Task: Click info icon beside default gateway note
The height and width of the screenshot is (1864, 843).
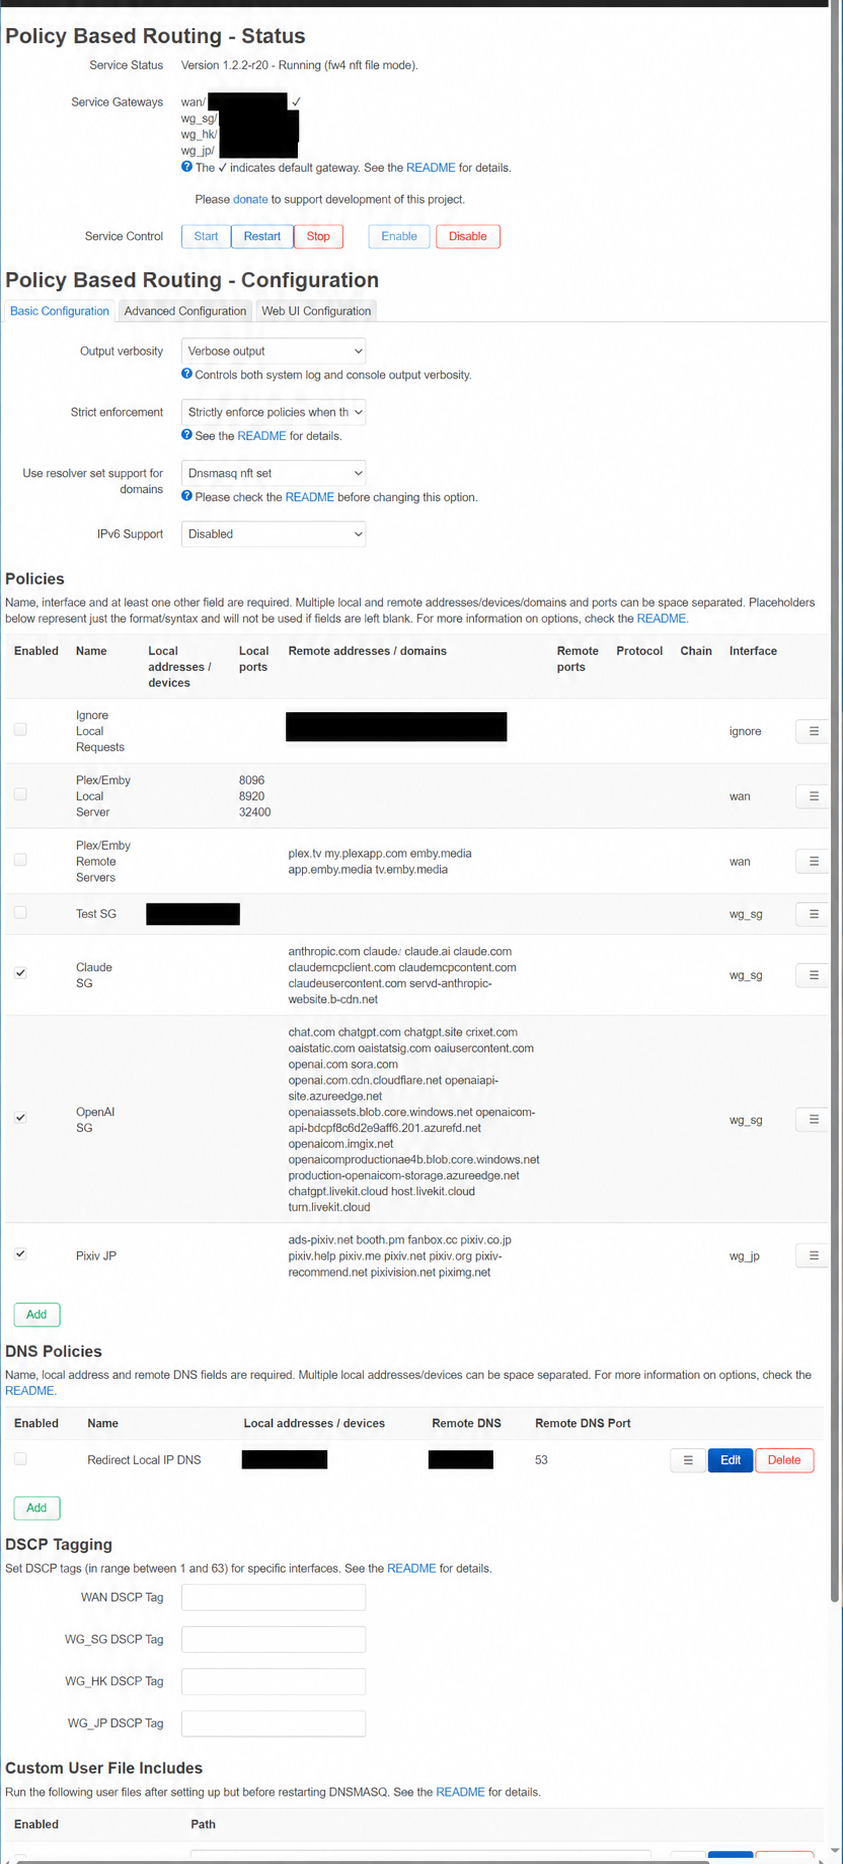Action: click(x=187, y=167)
